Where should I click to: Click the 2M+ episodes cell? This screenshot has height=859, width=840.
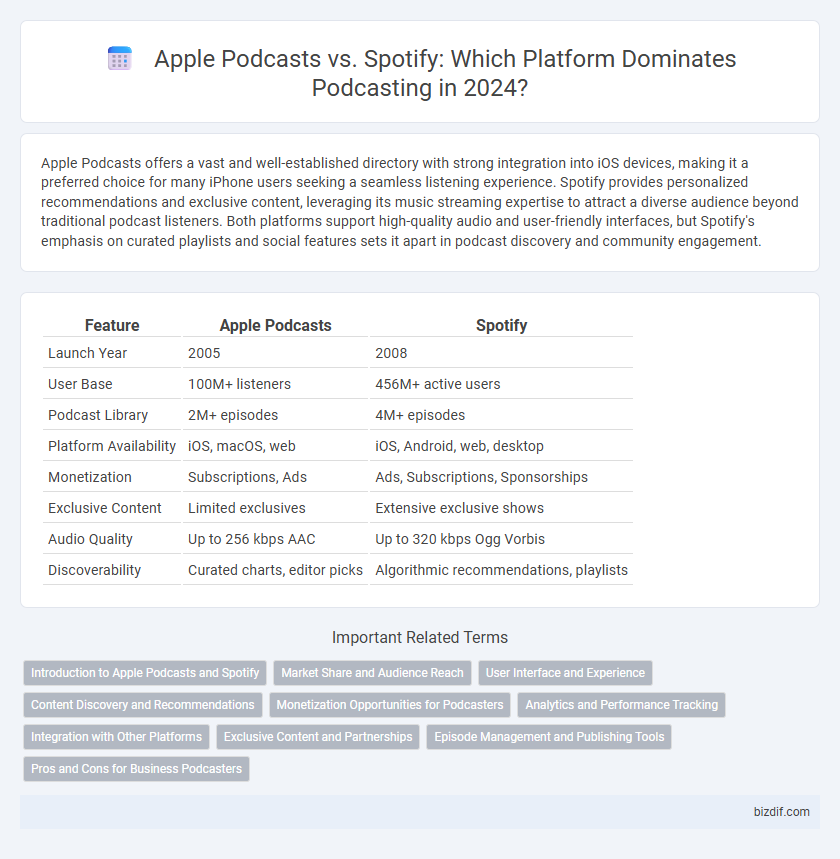click(x=275, y=415)
